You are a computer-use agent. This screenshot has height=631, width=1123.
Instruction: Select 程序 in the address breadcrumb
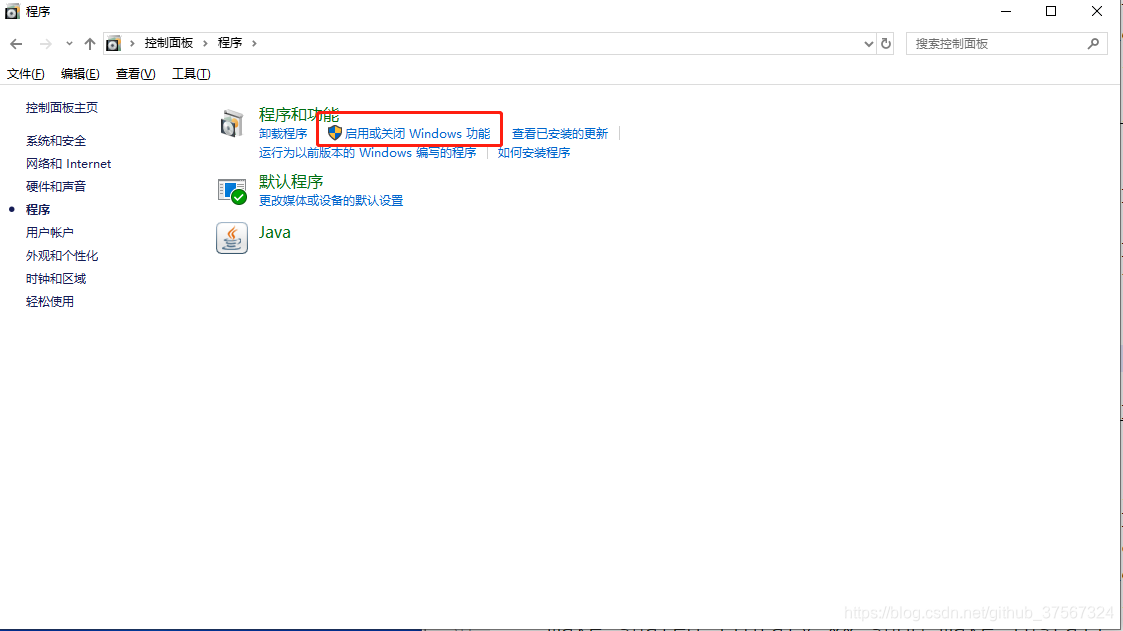point(230,43)
